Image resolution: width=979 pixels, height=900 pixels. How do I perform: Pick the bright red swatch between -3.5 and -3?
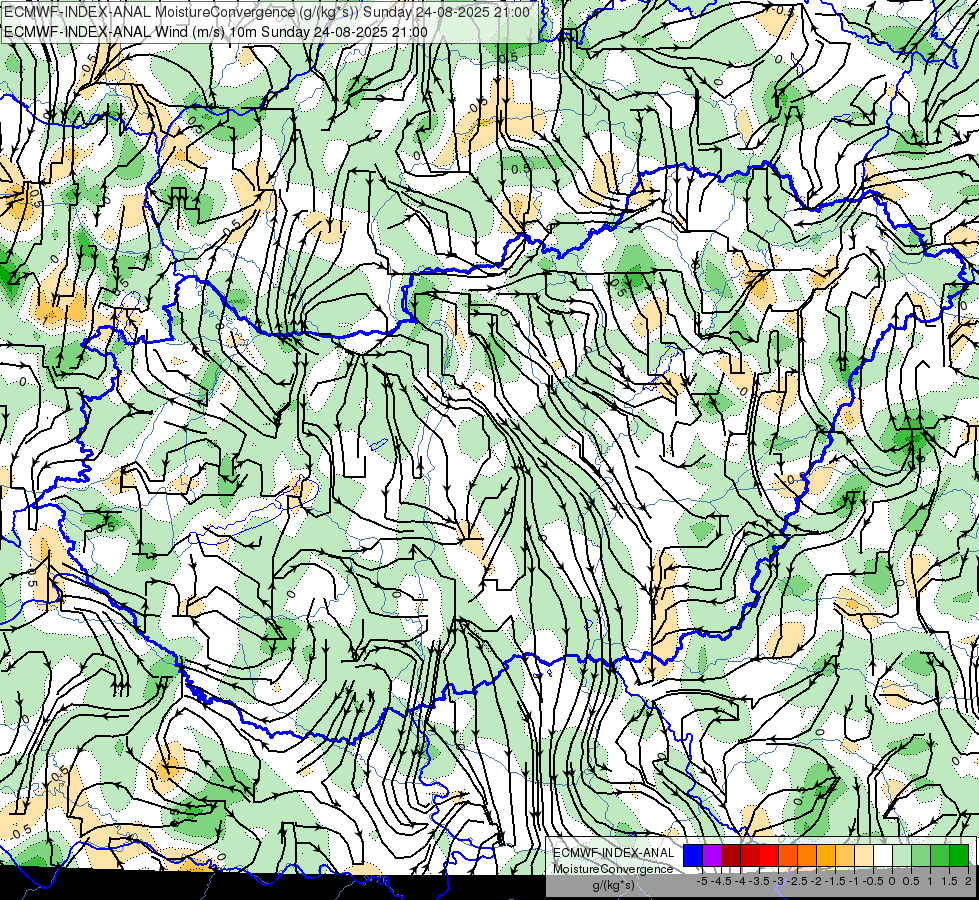click(x=769, y=856)
